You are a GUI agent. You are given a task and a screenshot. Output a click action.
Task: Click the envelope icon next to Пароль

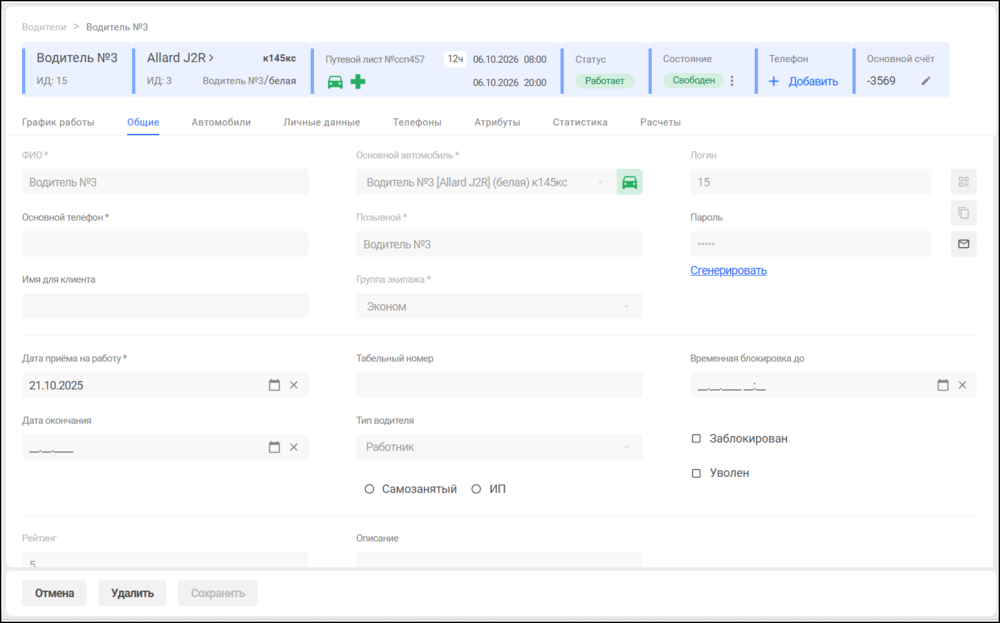tap(964, 244)
